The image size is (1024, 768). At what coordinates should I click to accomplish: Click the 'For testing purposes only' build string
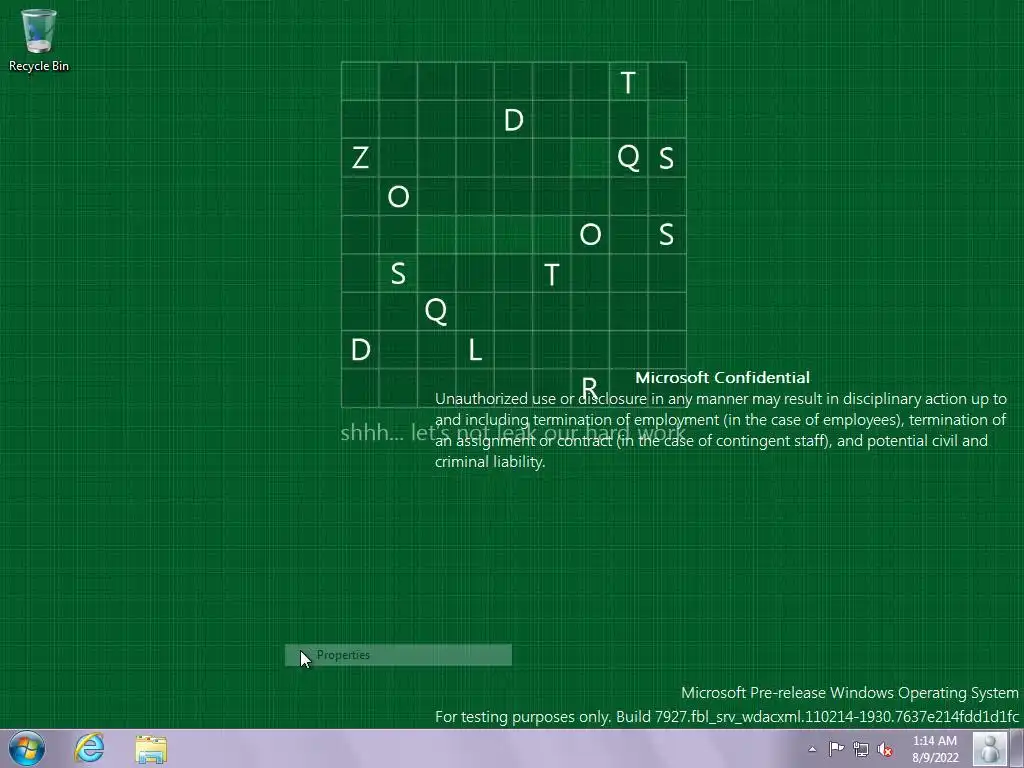tap(727, 717)
